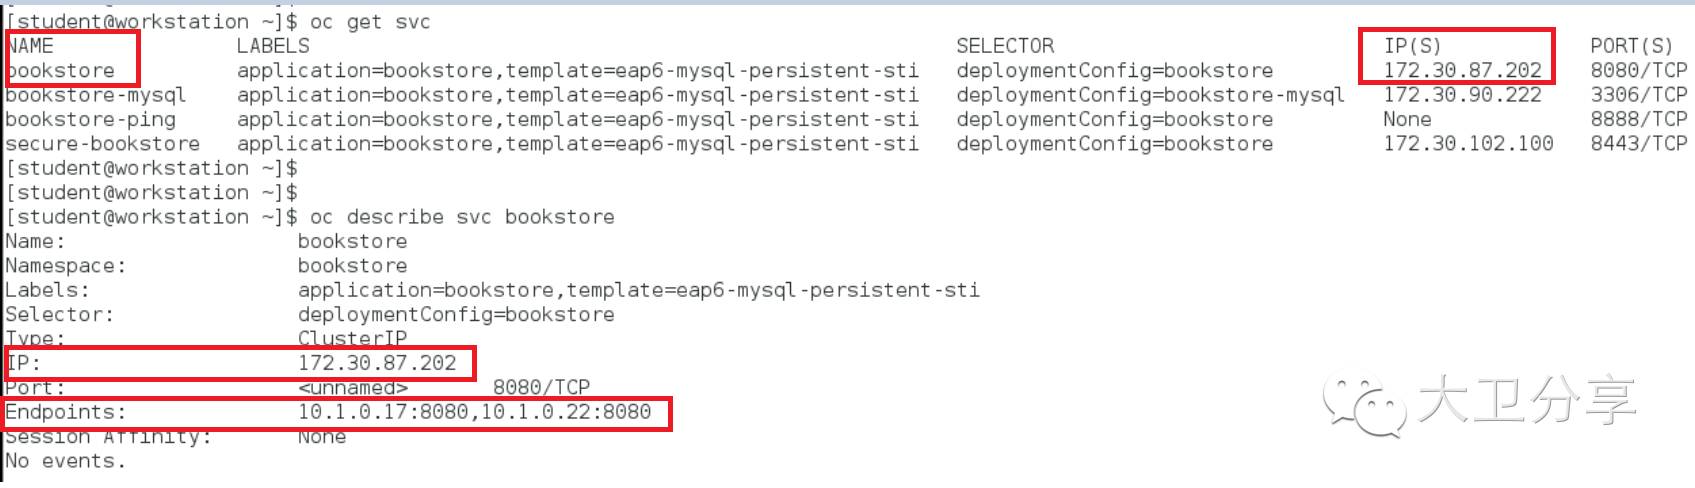The height and width of the screenshot is (488, 1695).
Task: Click the SELECTOR column header
Action: [x=1005, y=46]
